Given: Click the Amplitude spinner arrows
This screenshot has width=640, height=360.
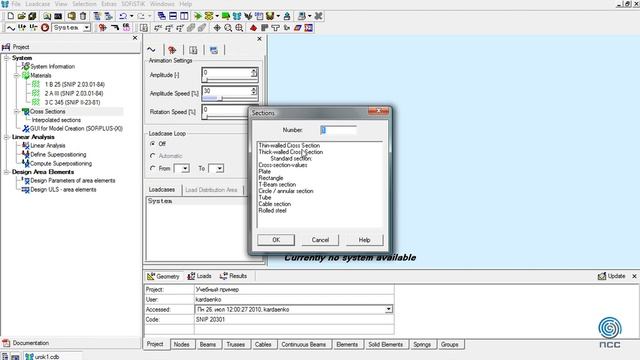Looking at the screenshot, I should pyautogui.click(x=254, y=72).
